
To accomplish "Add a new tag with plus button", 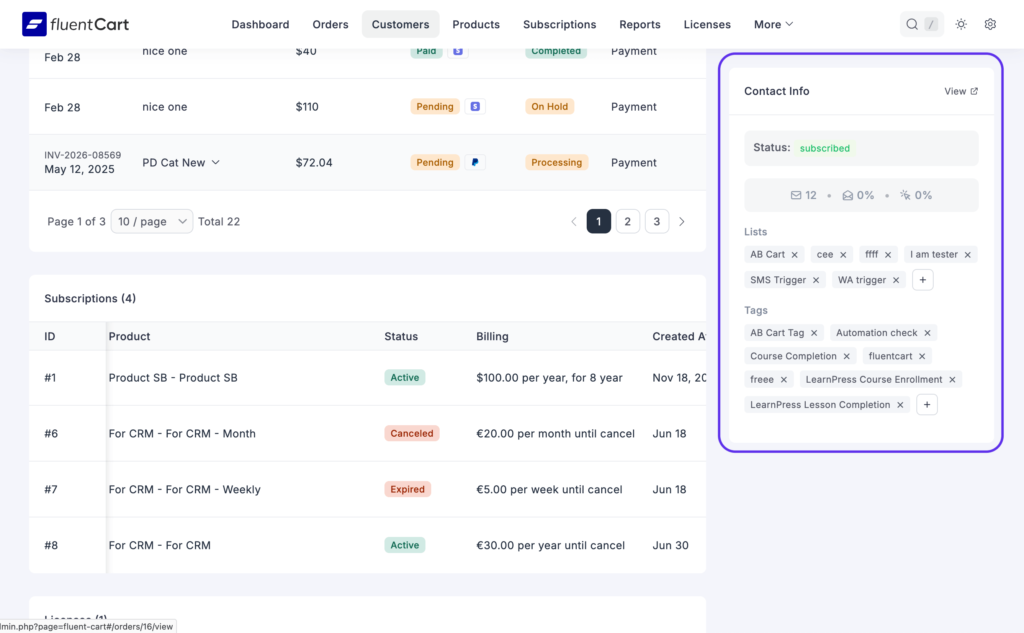I will point(927,404).
